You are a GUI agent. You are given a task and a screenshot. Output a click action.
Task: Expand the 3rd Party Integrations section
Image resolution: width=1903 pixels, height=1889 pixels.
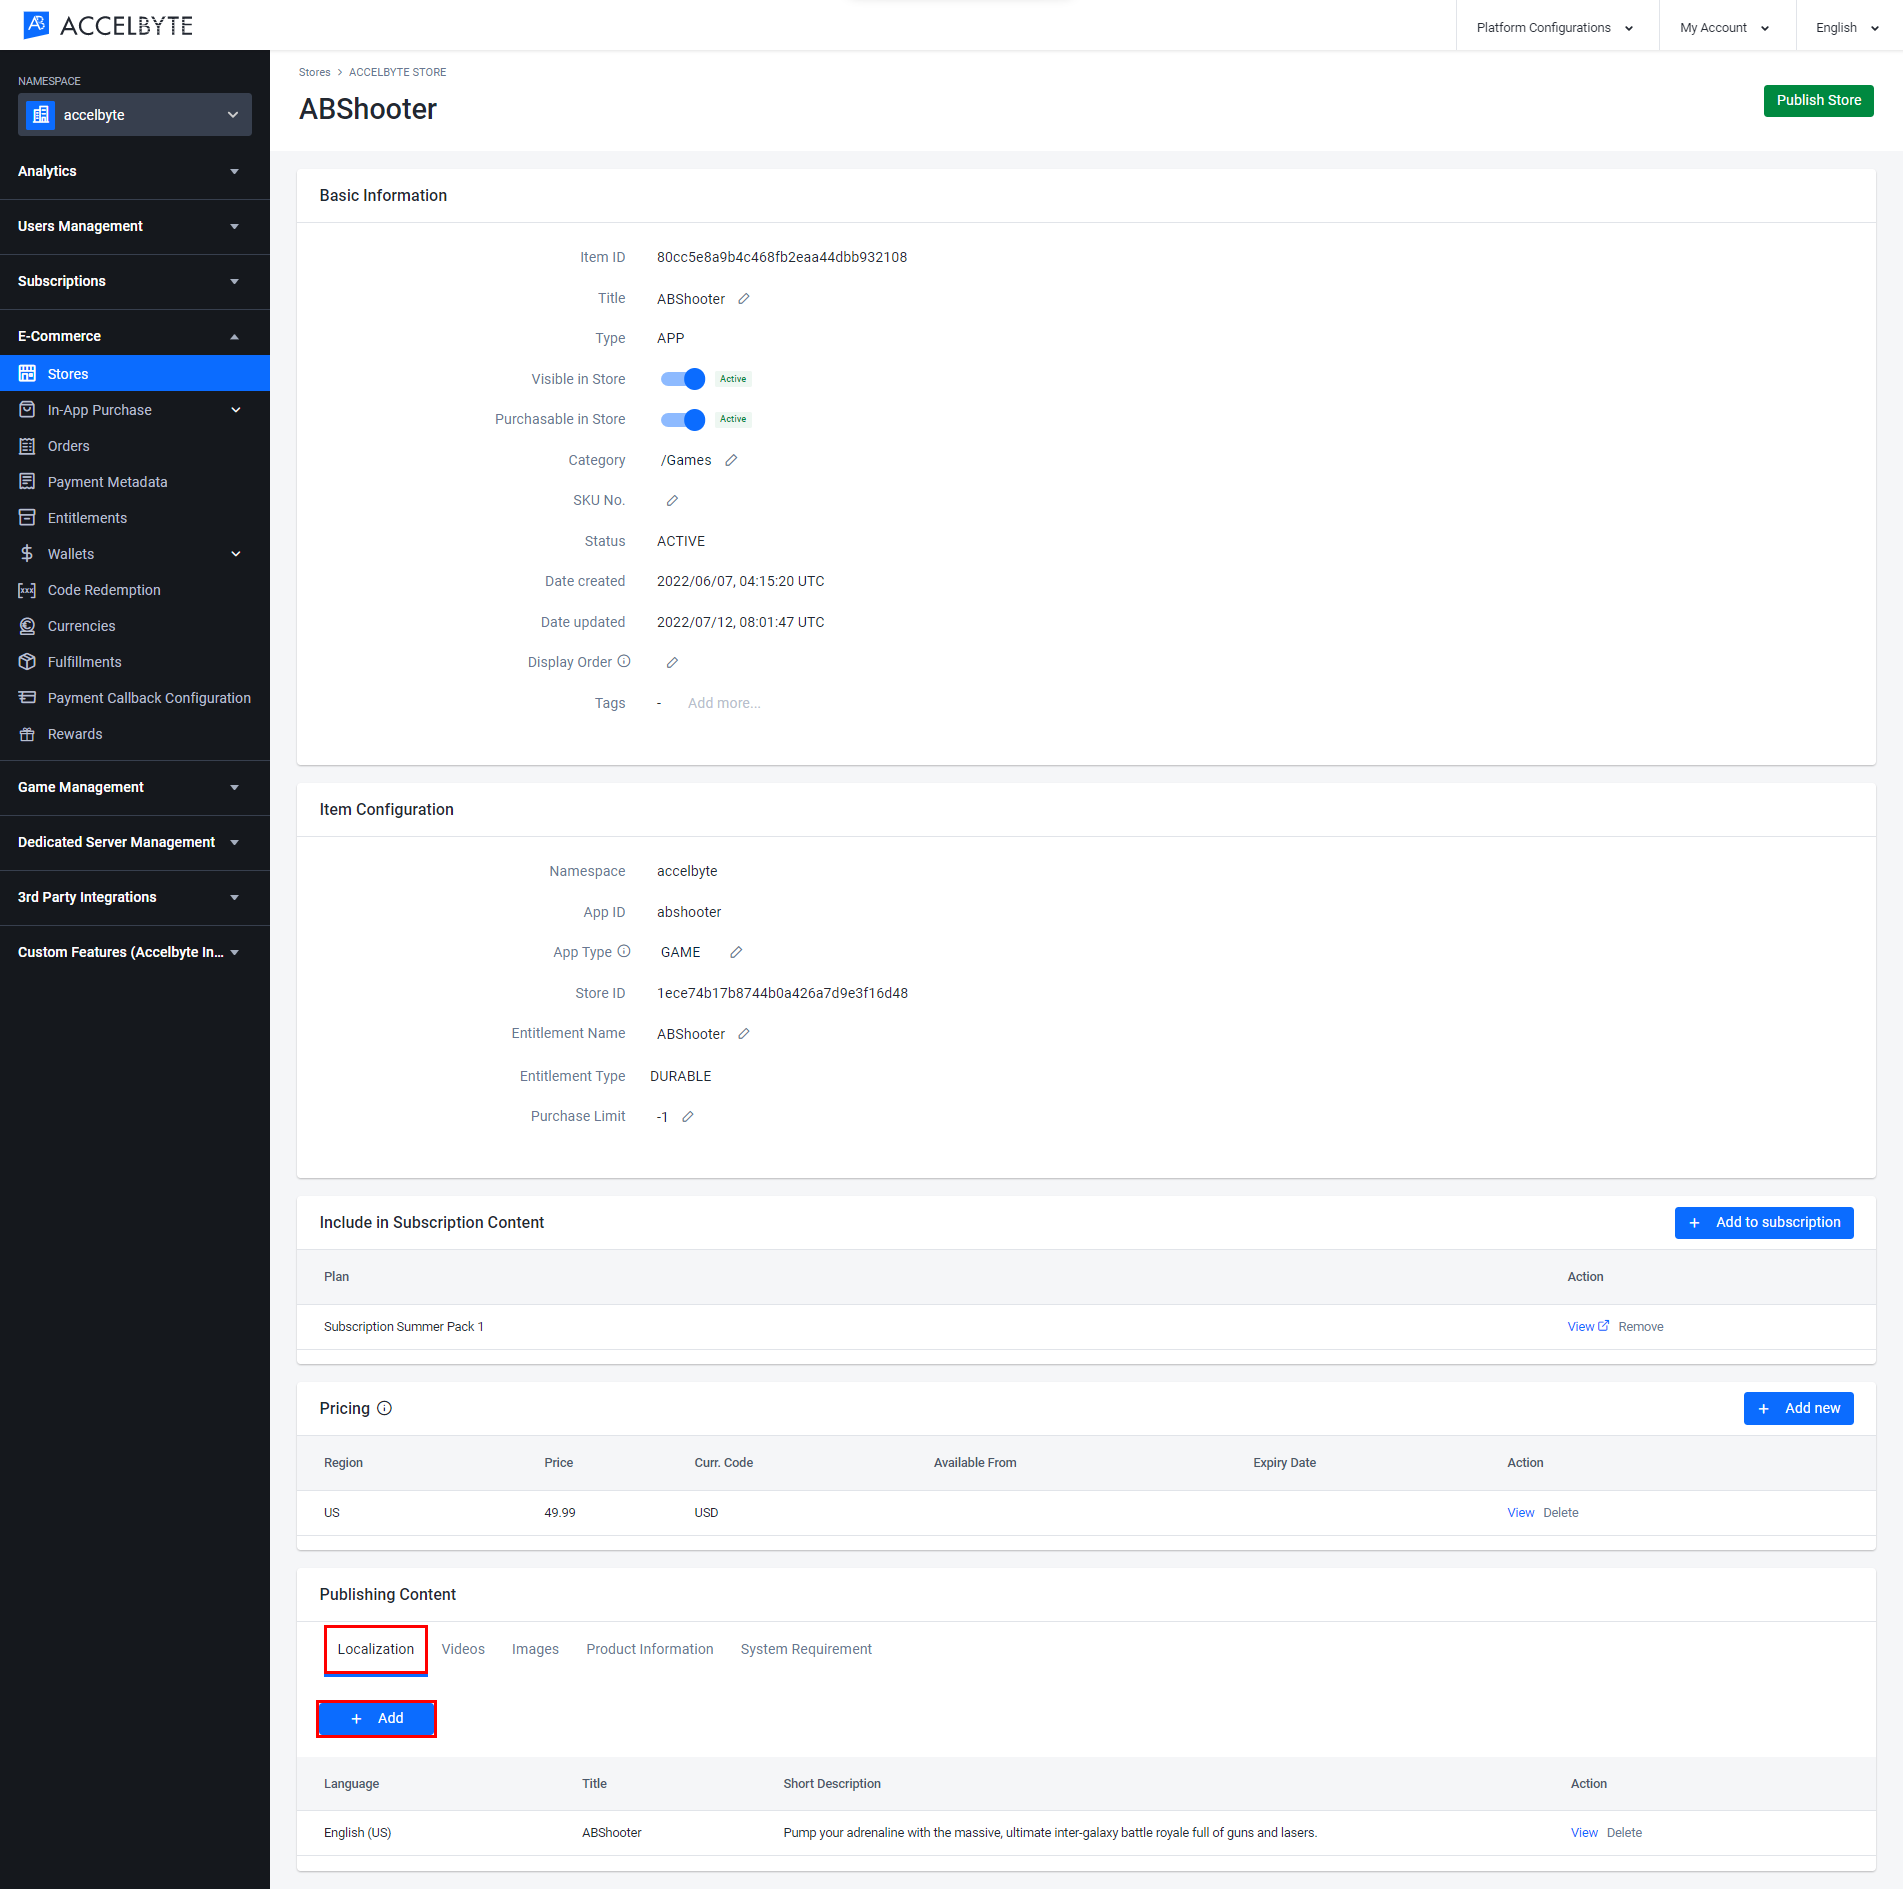pyautogui.click(x=135, y=897)
